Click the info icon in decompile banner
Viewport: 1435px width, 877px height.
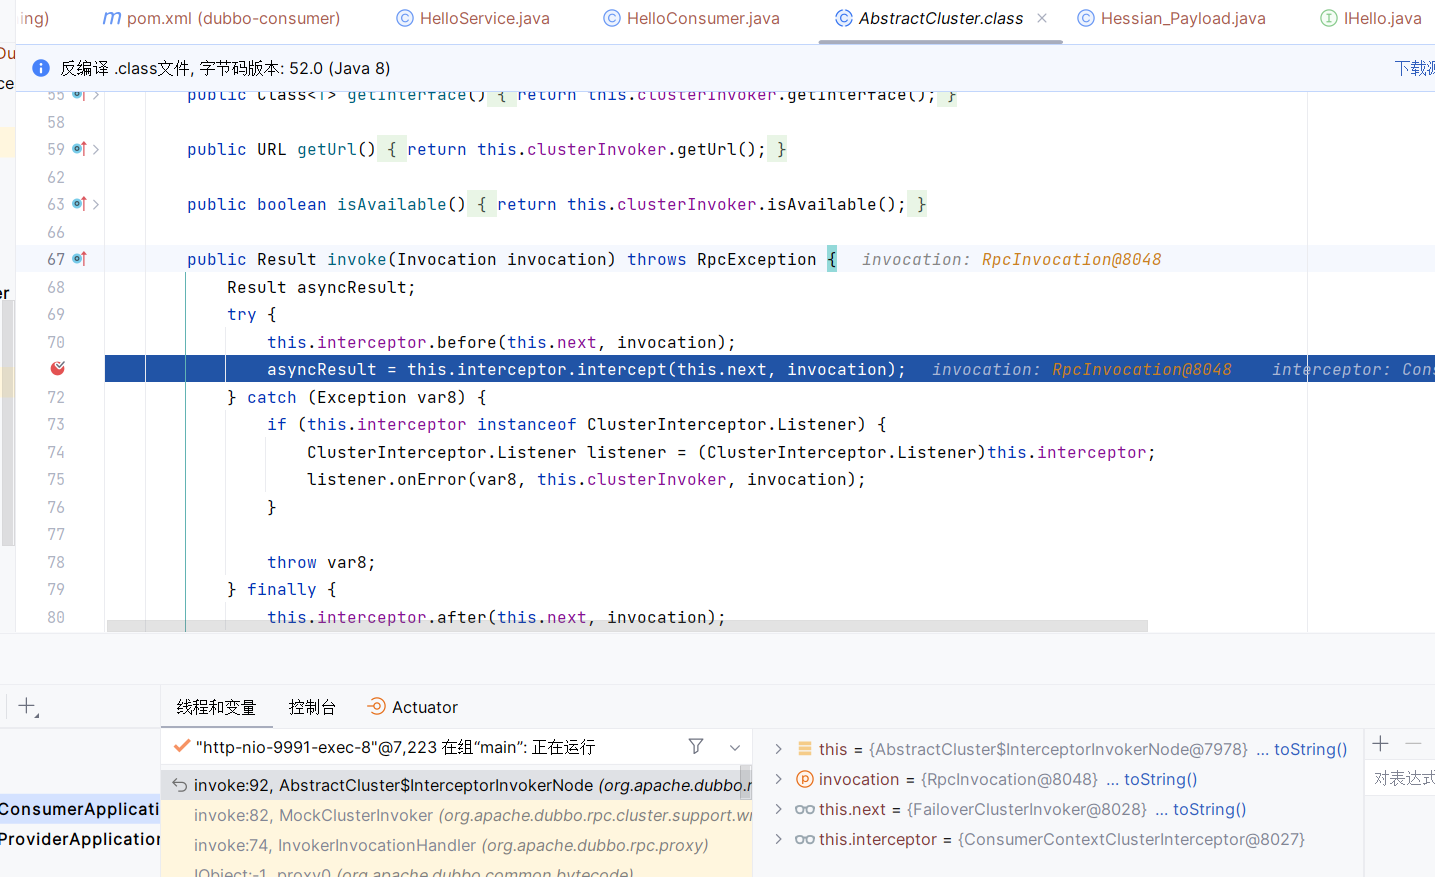tap(41, 68)
